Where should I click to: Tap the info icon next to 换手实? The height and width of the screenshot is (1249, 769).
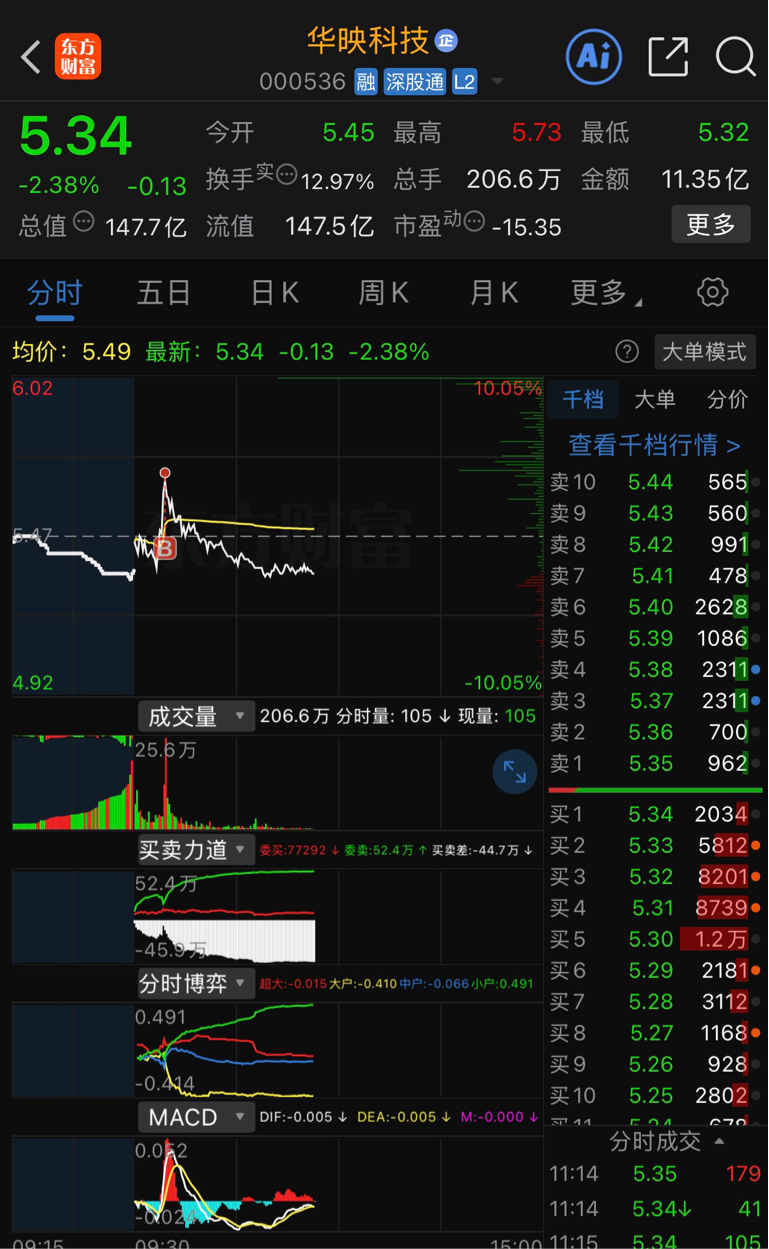pyautogui.click(x=286, y=175)
